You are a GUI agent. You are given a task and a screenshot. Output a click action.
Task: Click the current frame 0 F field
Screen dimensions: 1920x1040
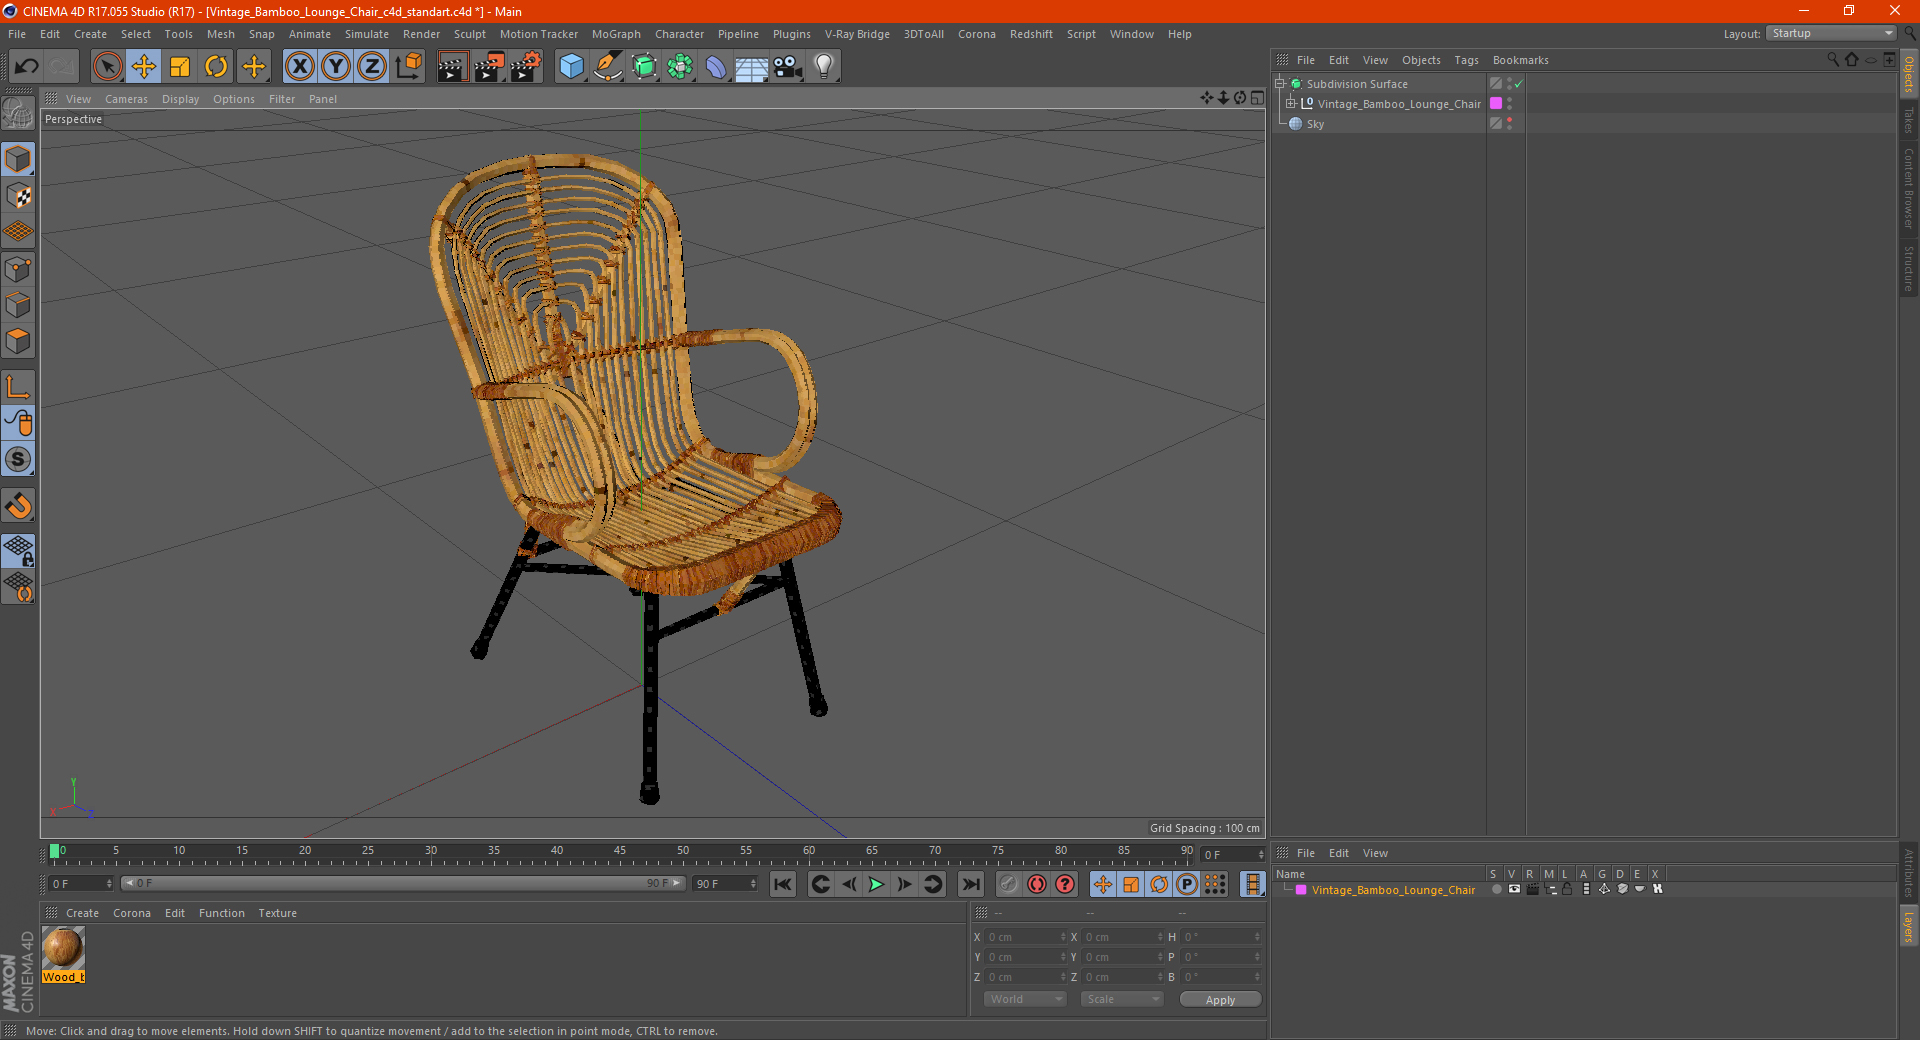pos(80,884)
